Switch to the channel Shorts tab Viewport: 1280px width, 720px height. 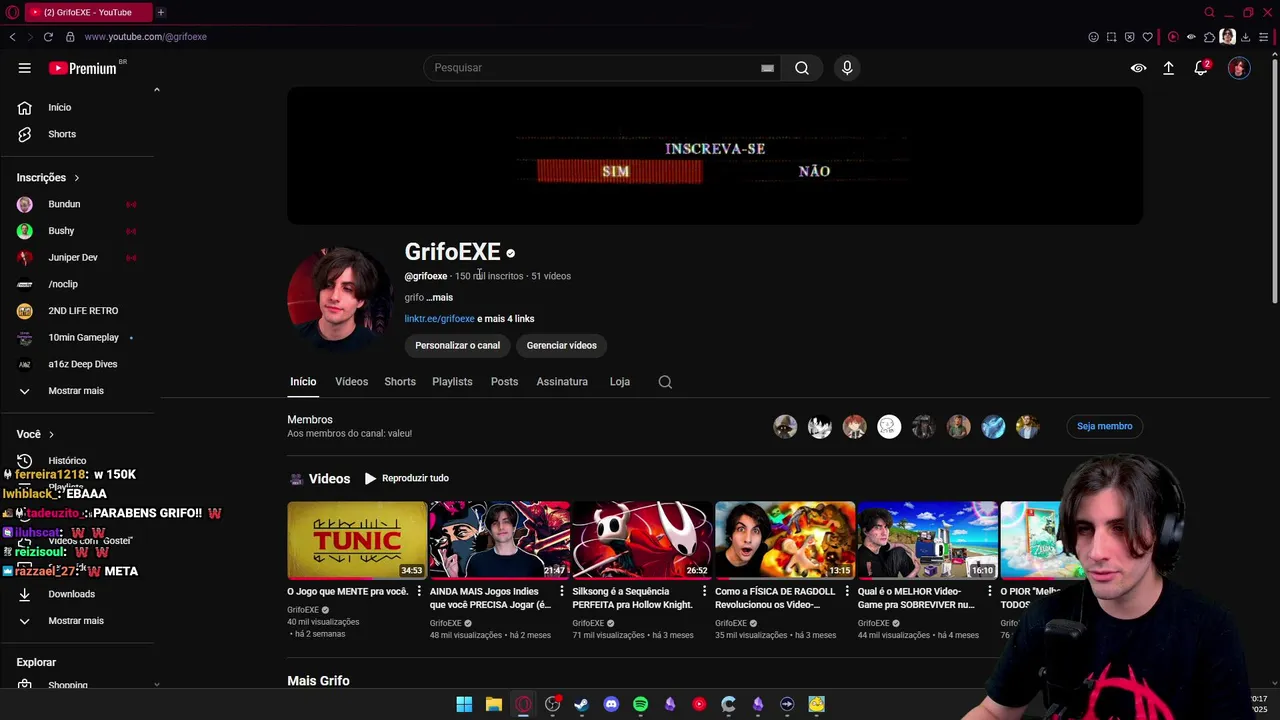point(400,382)
